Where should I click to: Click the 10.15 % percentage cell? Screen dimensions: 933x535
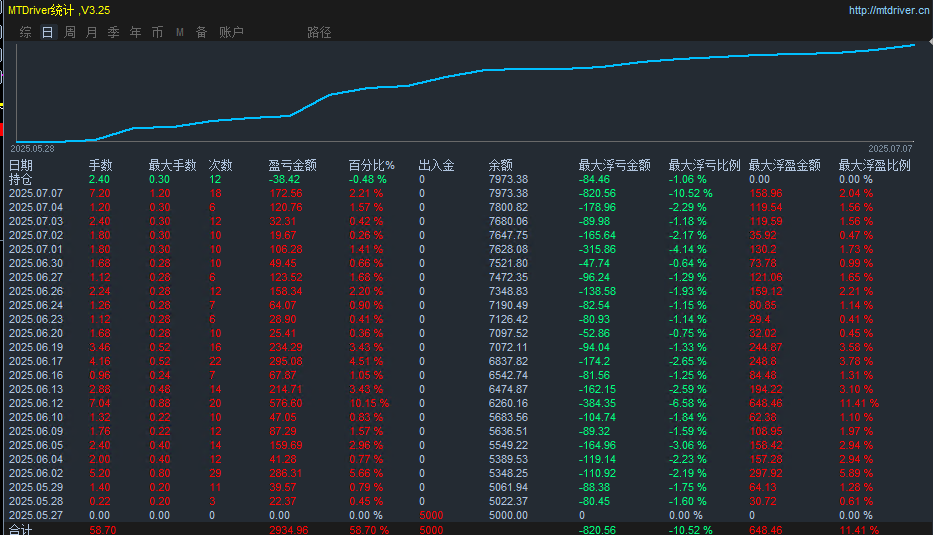tap(369, 403)
